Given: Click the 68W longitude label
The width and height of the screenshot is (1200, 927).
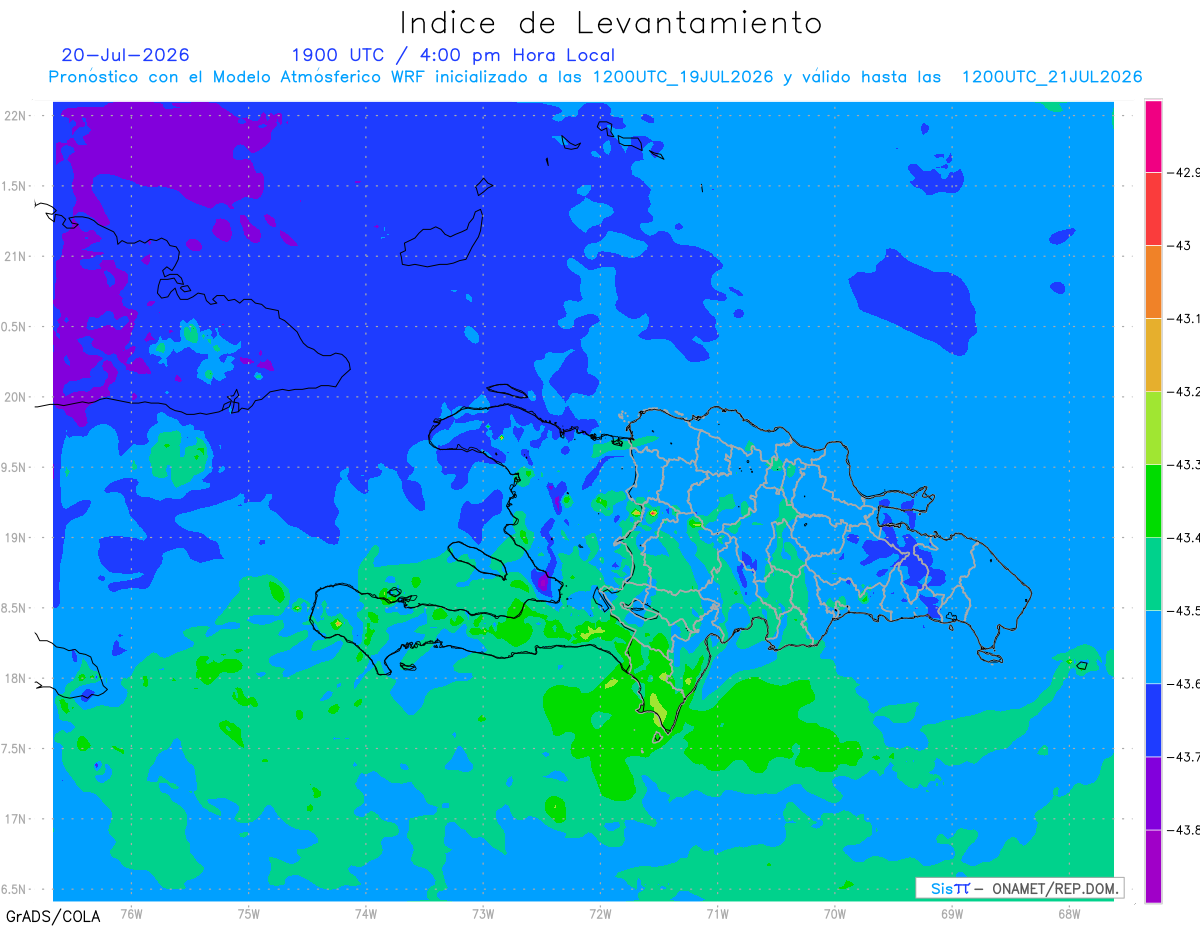Looking at the screenshot, I should click(x=1069, y=913).
